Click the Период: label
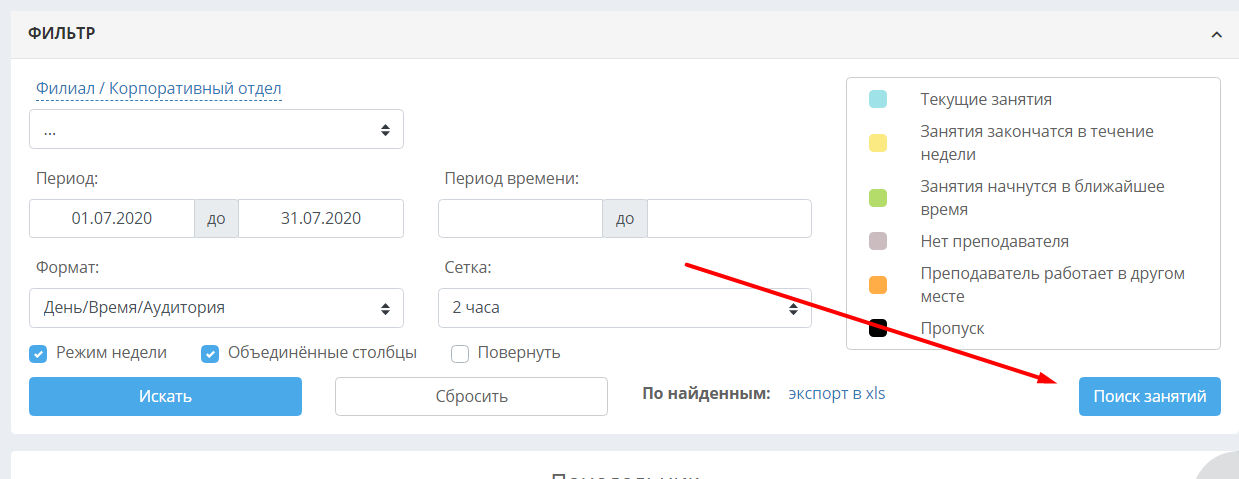 point(67,178)
